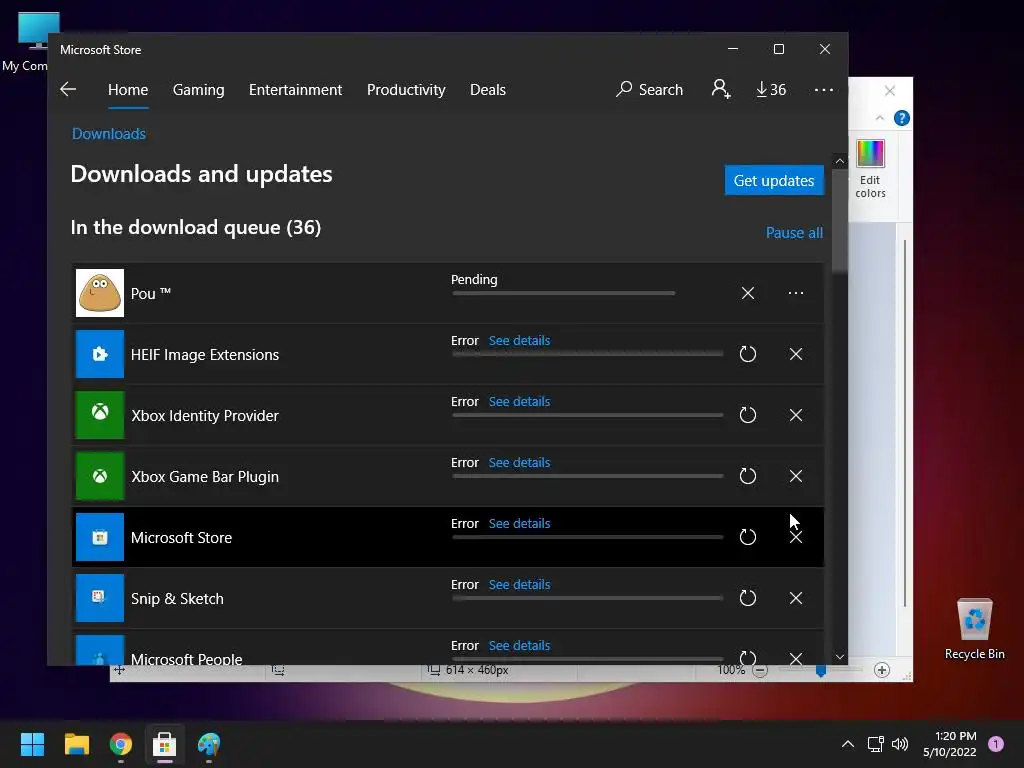This screenshot has width=1024, height=768.
Task: Cancel the Pou download
Action: 748,293
